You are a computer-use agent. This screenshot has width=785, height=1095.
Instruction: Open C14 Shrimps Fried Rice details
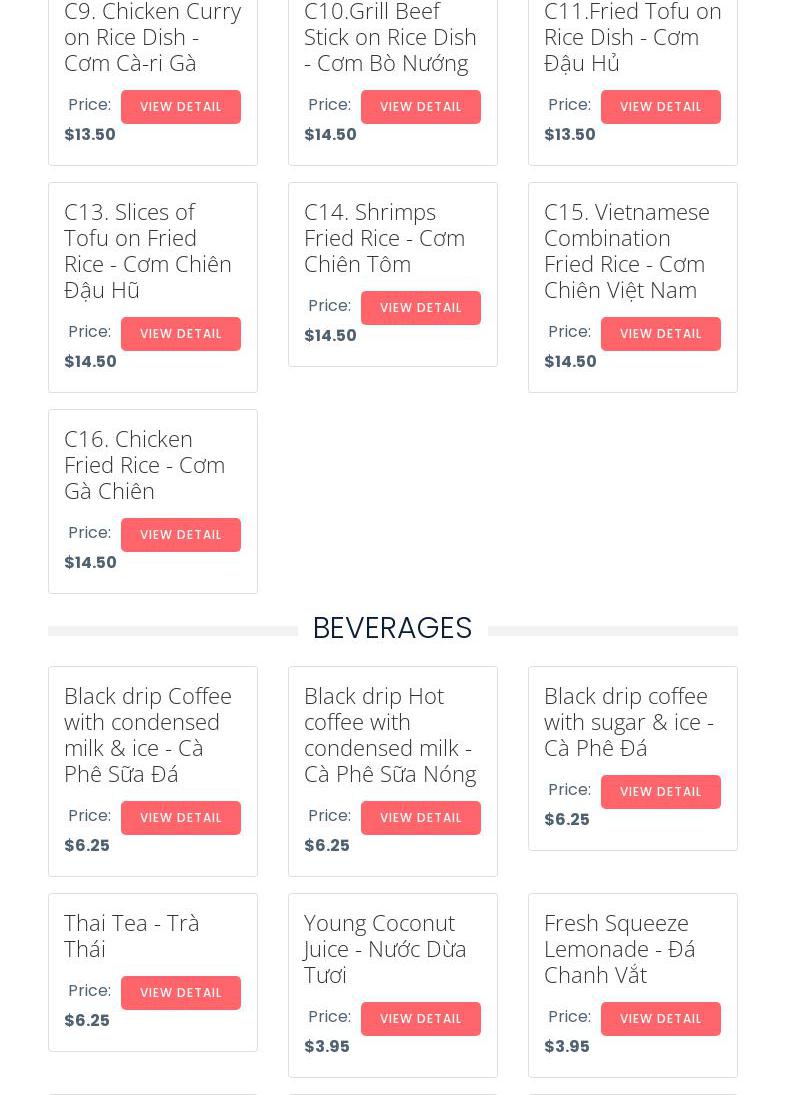420,308
